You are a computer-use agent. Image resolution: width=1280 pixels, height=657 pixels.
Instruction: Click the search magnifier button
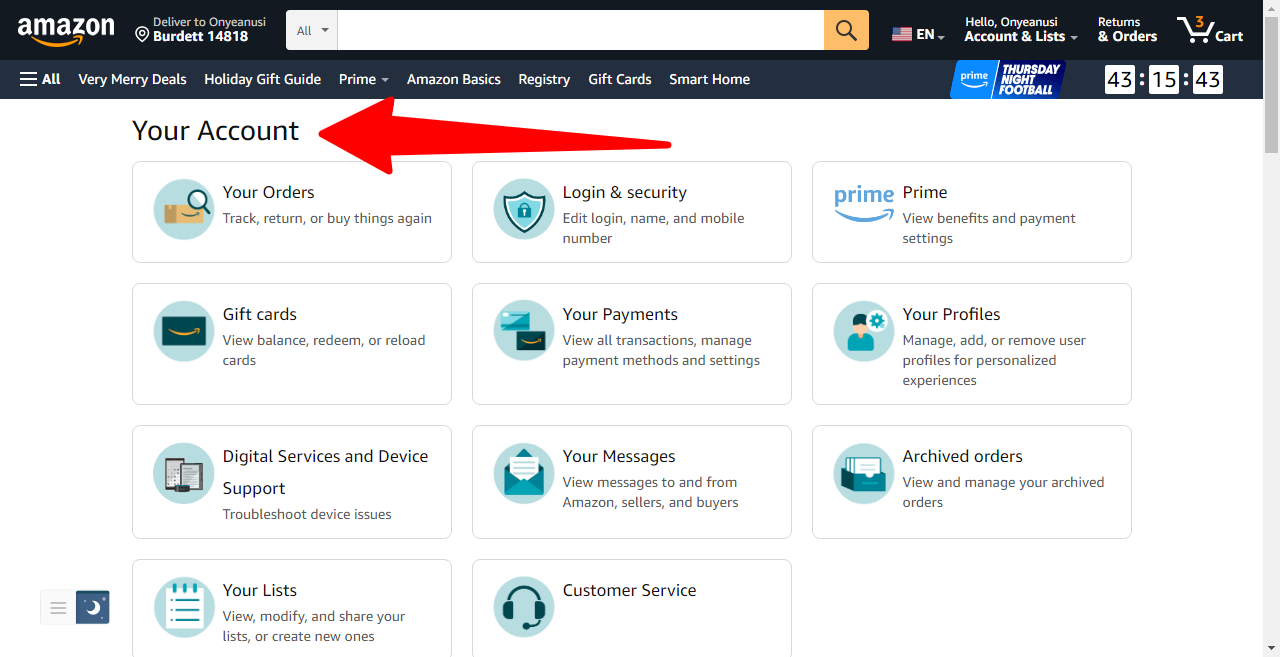pos(846,30)
